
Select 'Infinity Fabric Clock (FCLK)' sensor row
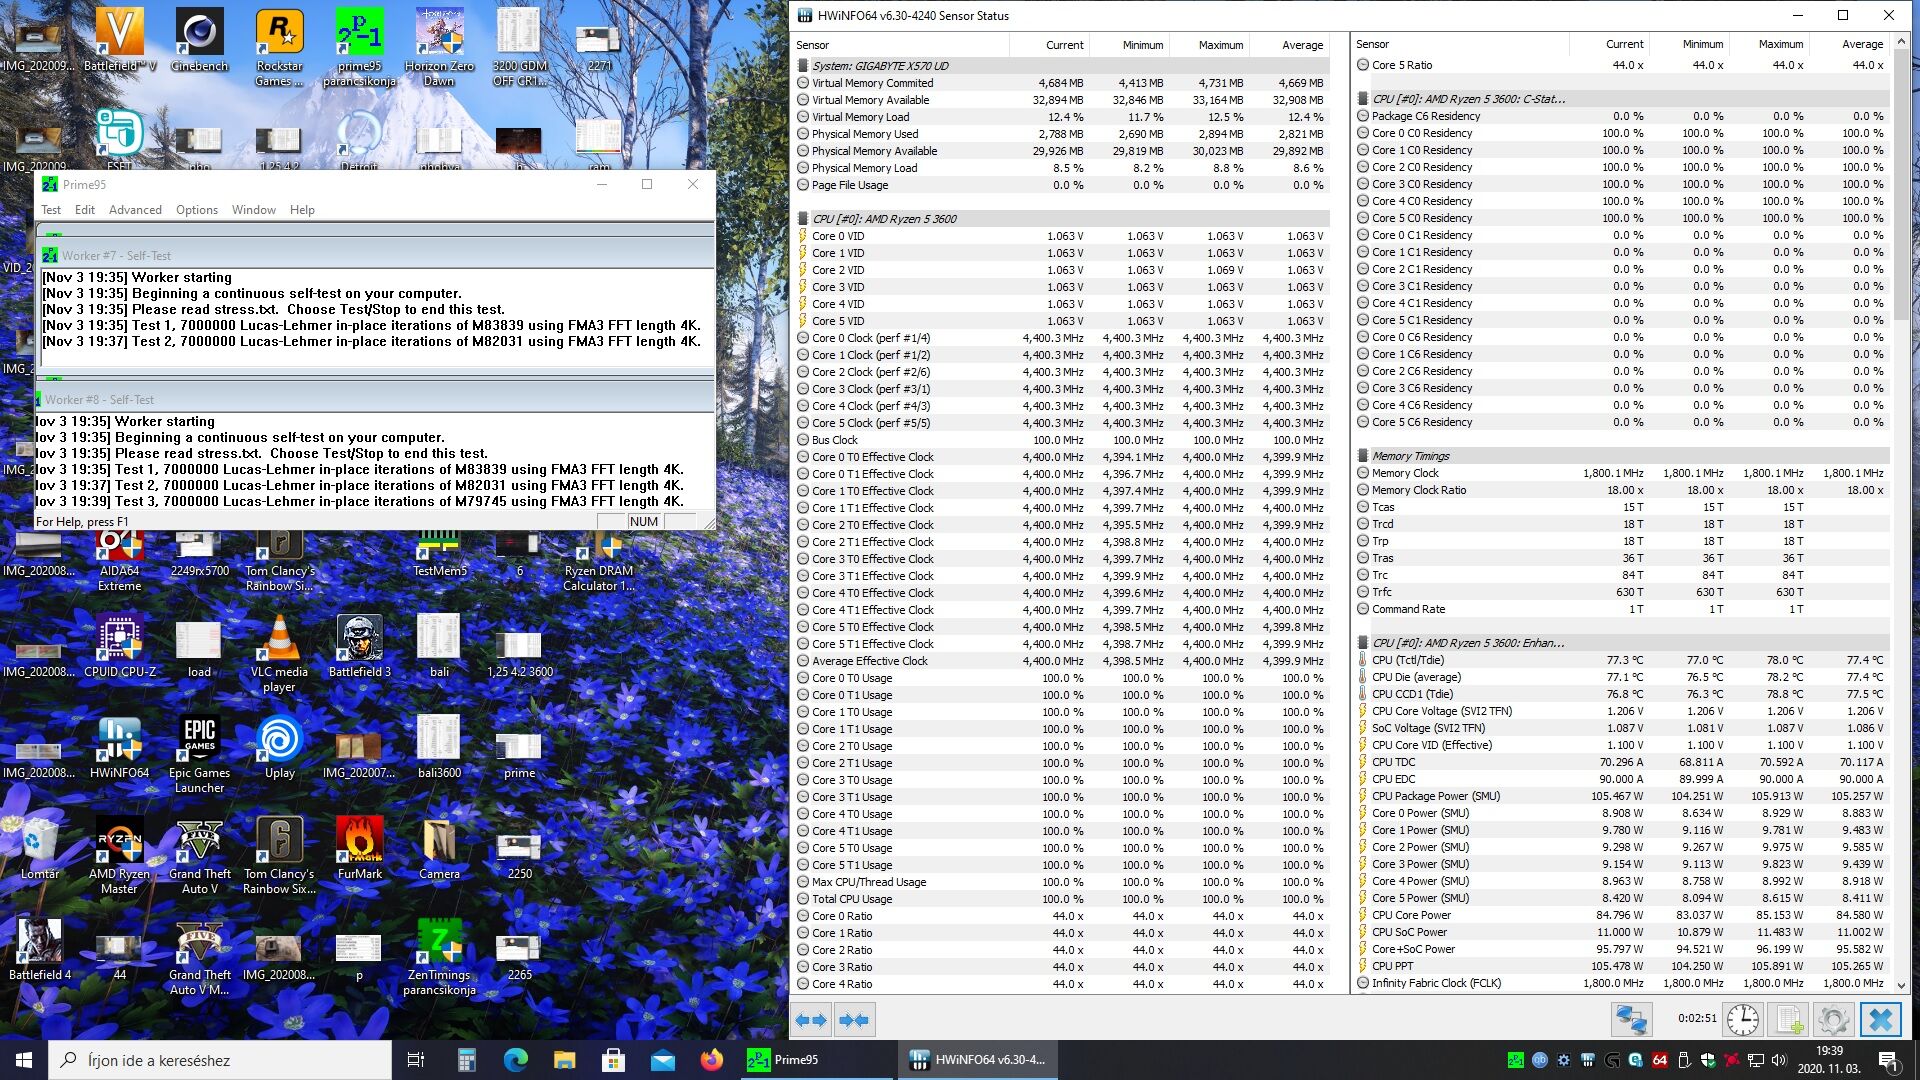click(x=1622, y=983)
